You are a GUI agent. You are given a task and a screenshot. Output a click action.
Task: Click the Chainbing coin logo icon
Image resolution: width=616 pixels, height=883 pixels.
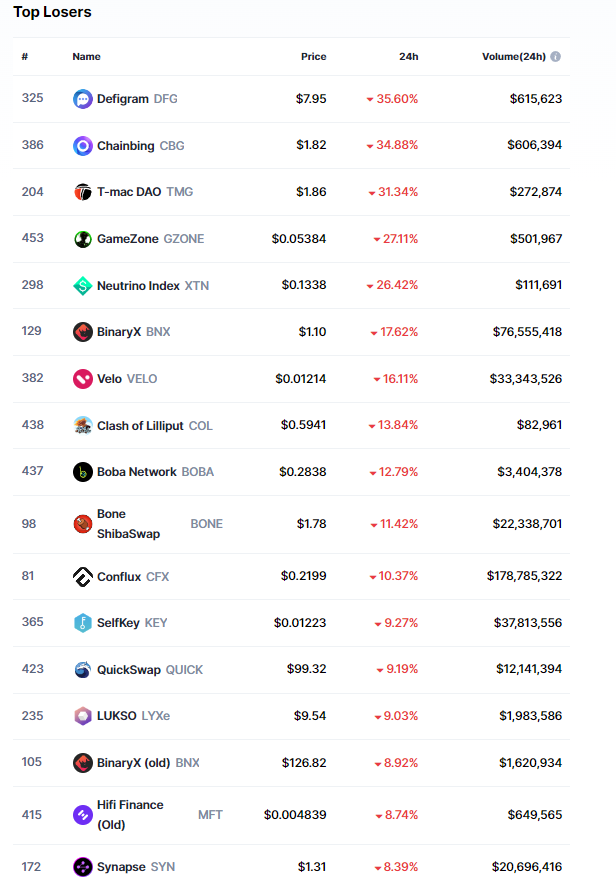click(83, 146)
